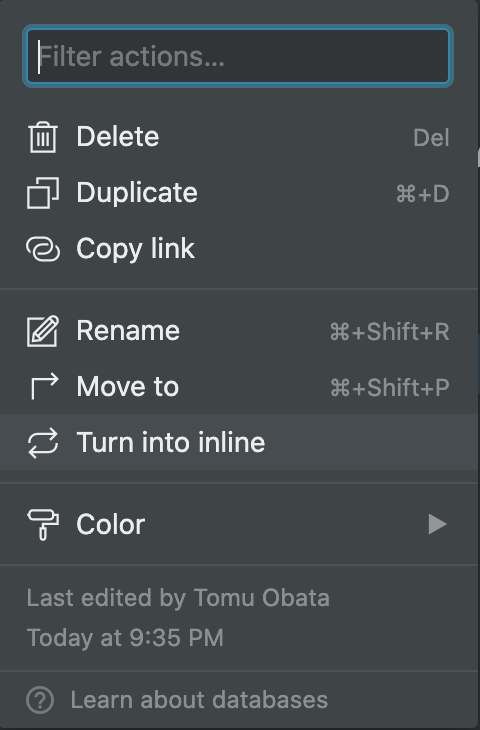The height and width of the screenshot is (730, 480).
Task: Select Copy link option
Action: [239, 249]
